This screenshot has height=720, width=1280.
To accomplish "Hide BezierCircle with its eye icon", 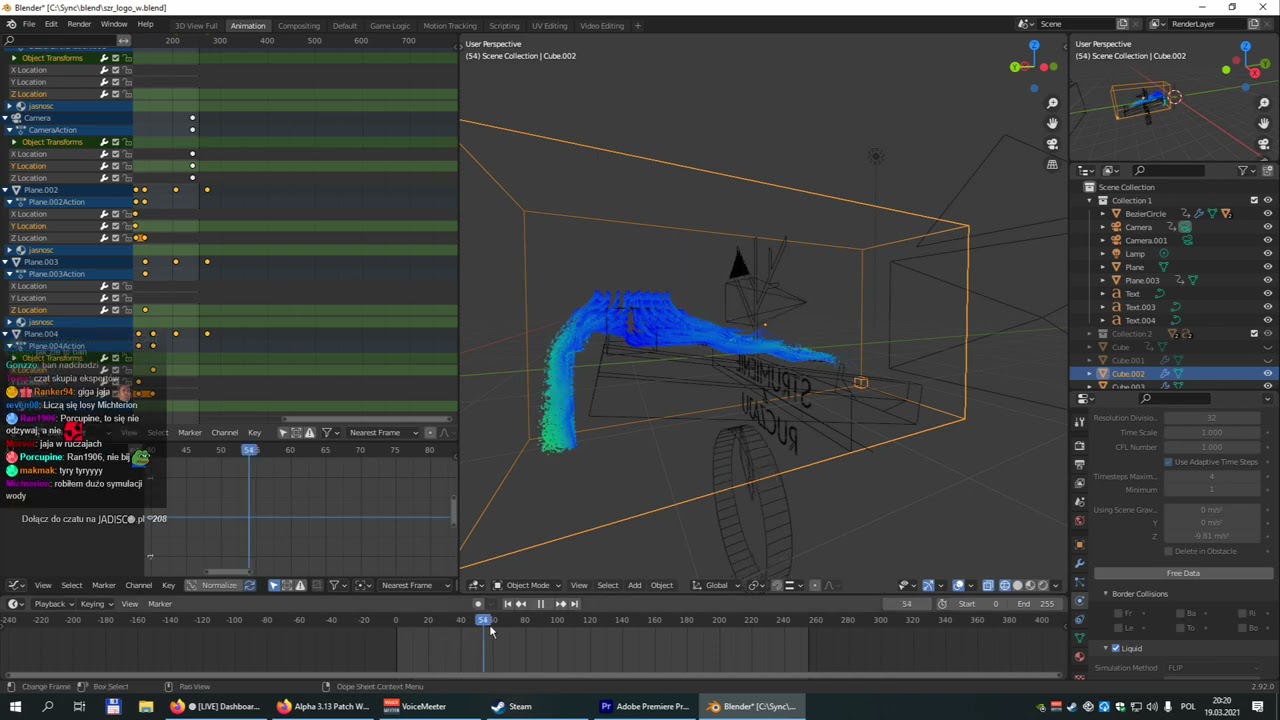I will (x=1267, y=214).
